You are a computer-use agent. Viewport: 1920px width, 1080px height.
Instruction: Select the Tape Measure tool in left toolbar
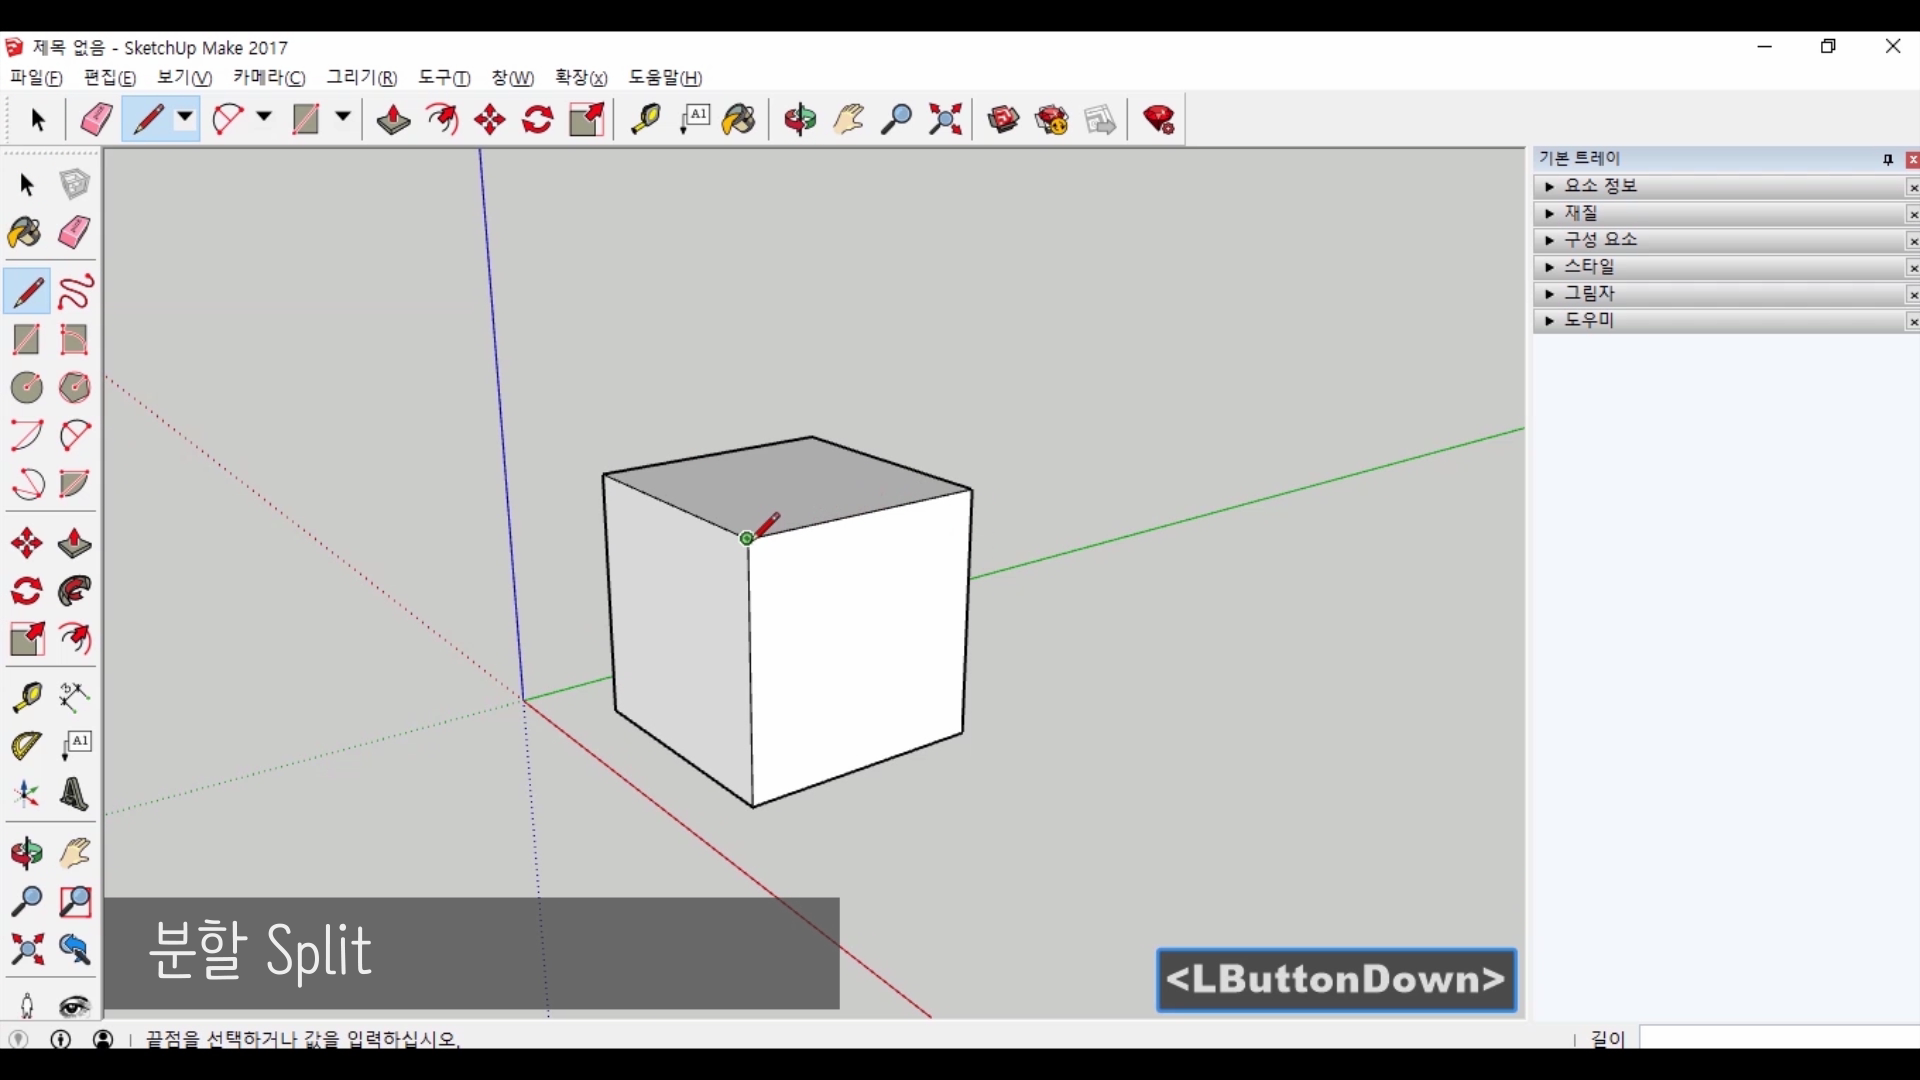coord(27,697)
